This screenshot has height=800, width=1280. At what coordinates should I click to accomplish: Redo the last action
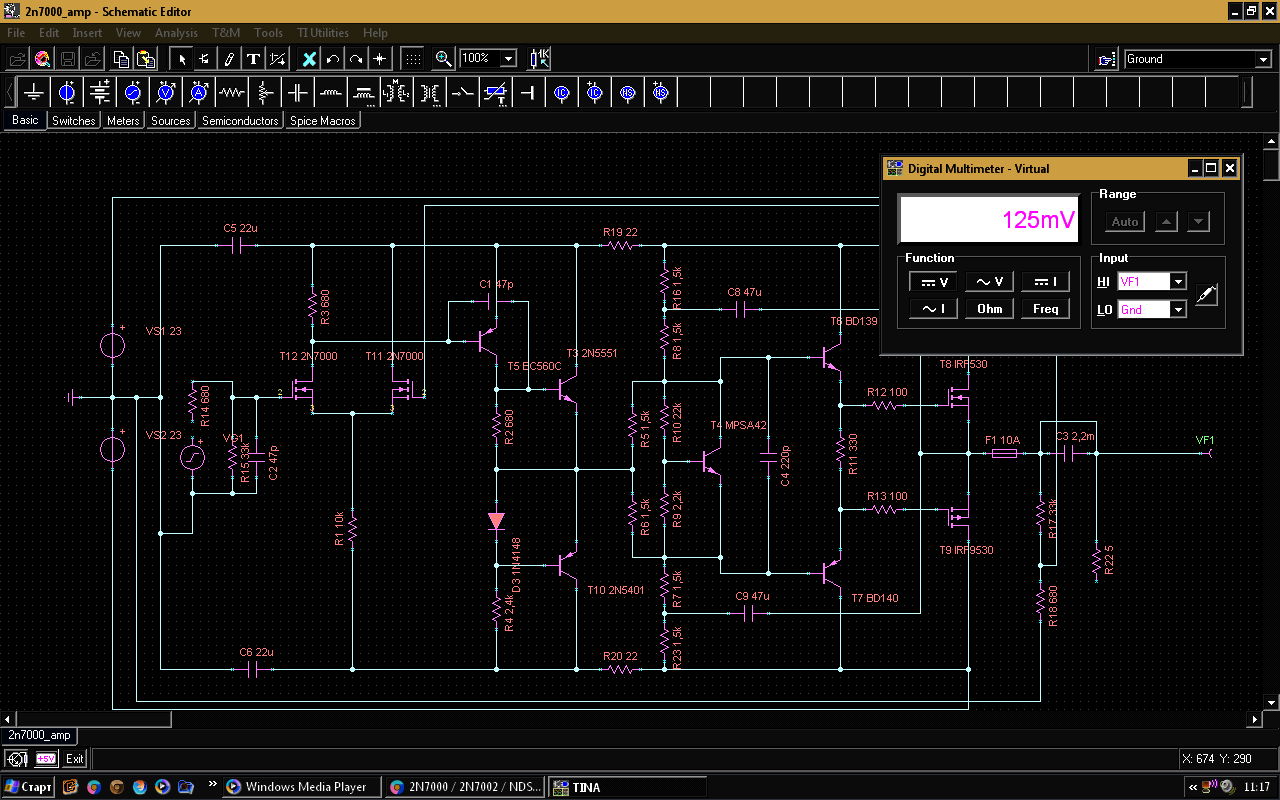[356, 59]
